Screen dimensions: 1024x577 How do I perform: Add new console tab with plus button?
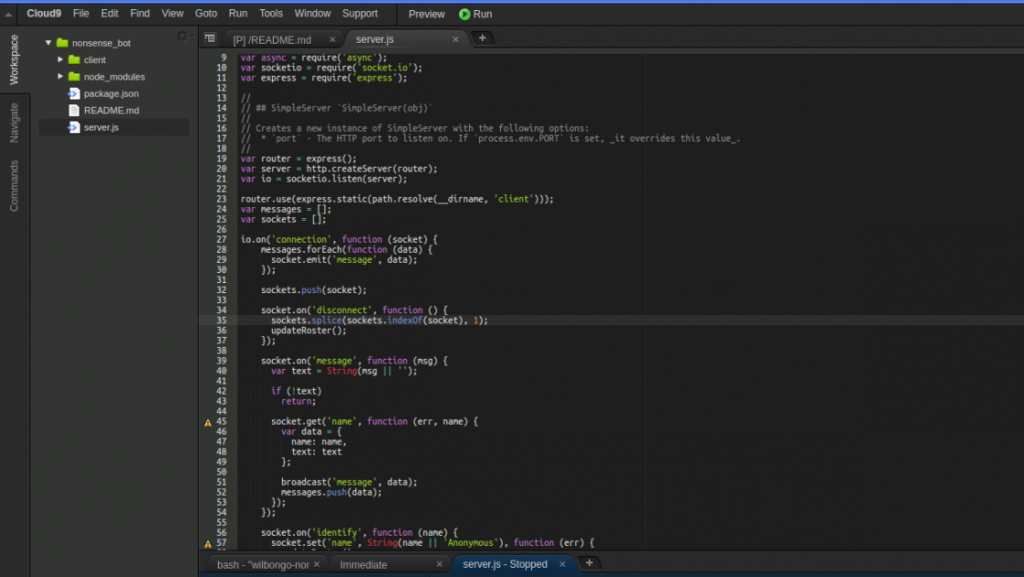tap(588, 563)
